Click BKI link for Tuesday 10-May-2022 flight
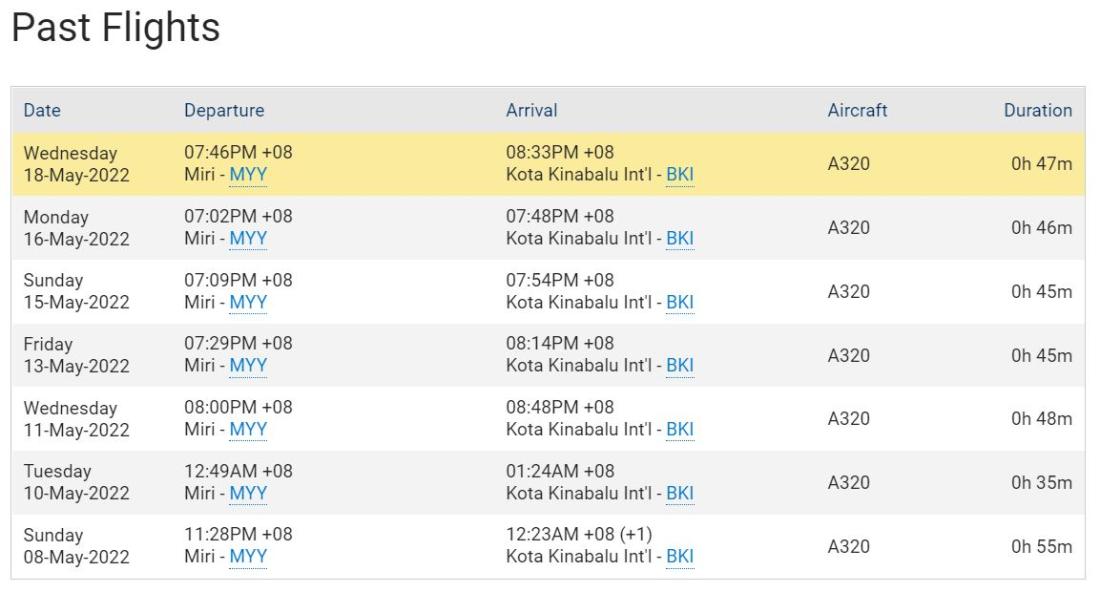Viewport: 1100px width, 592px height. (680, 493)
